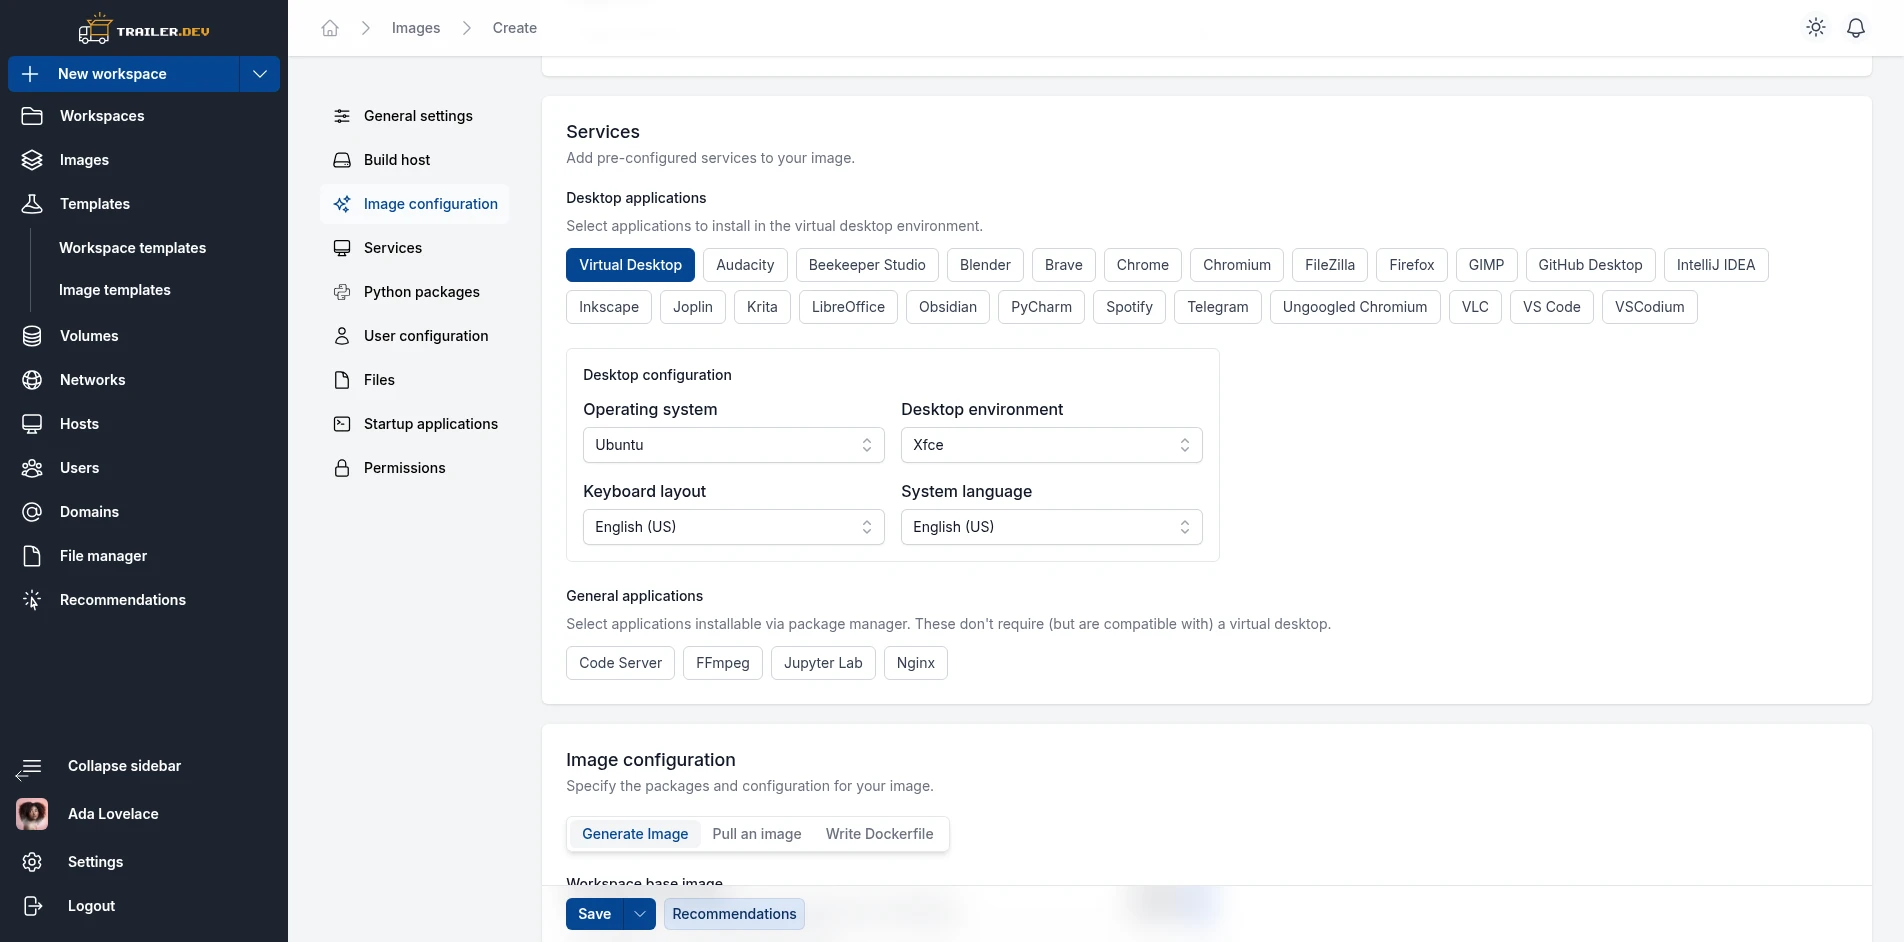Switch to the Generate Image tab

pos(635,834)
